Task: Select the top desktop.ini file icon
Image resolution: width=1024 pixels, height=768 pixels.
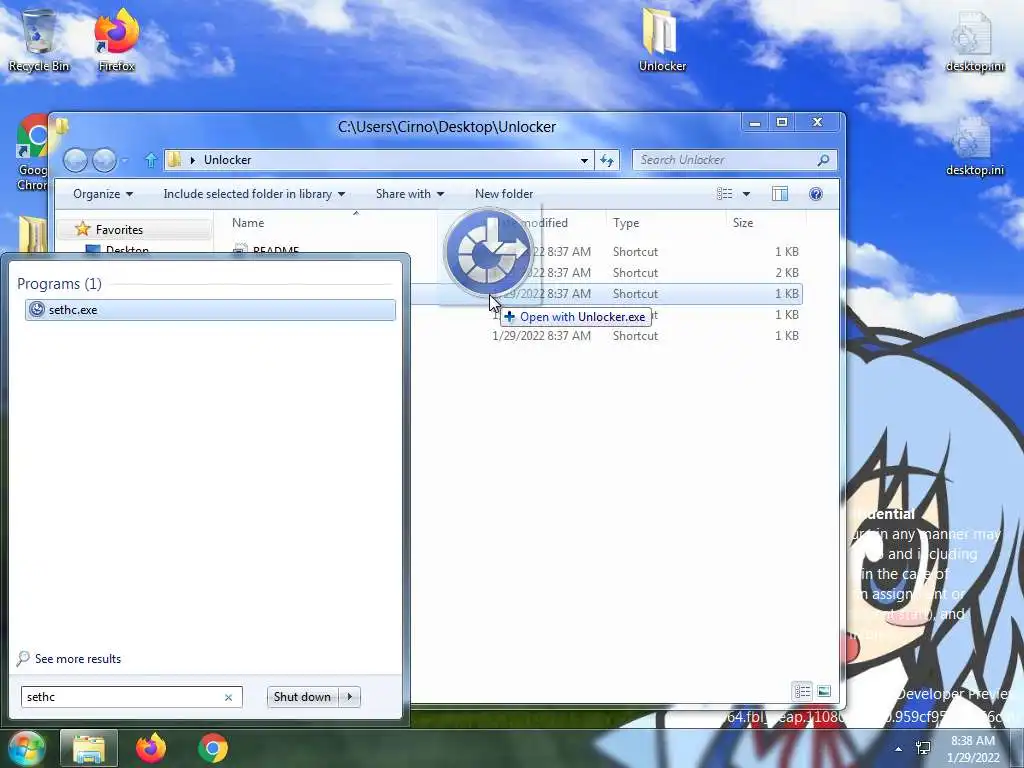Action: pos(974,42)
